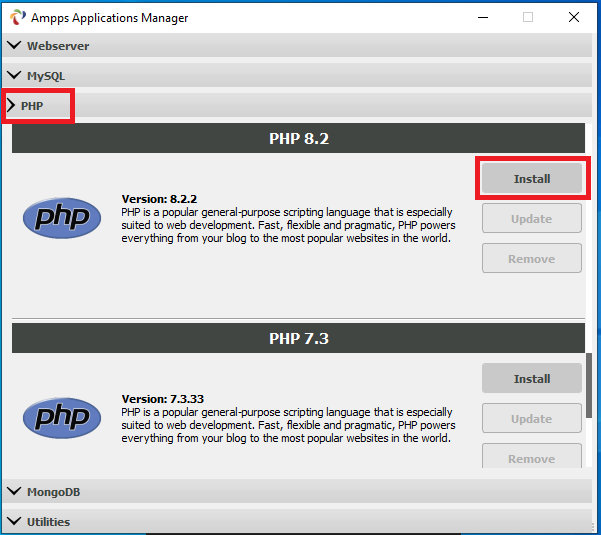Click the 'Version: 8.2.2' text
The width and height of the screenshot is (601, 535).
(159, 199)
